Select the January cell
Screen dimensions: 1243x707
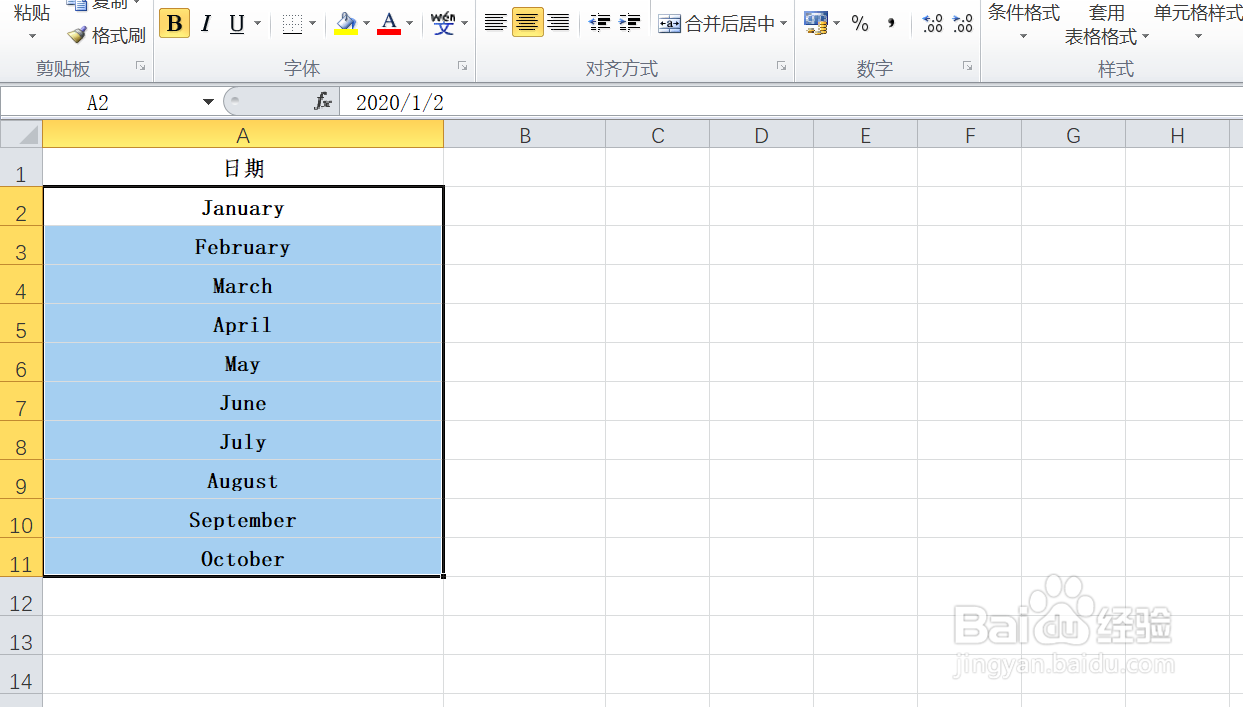point(243,207)
